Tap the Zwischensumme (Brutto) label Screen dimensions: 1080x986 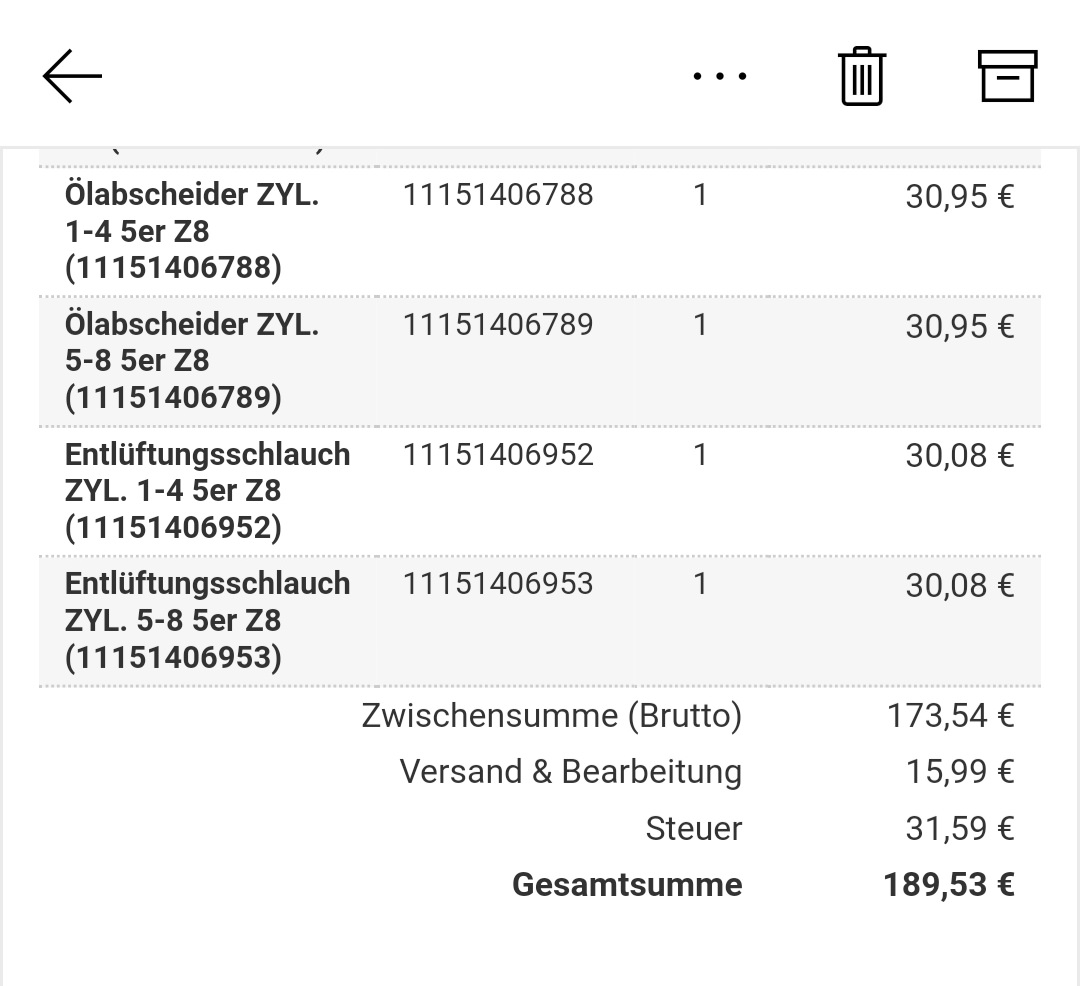point(552,716)
